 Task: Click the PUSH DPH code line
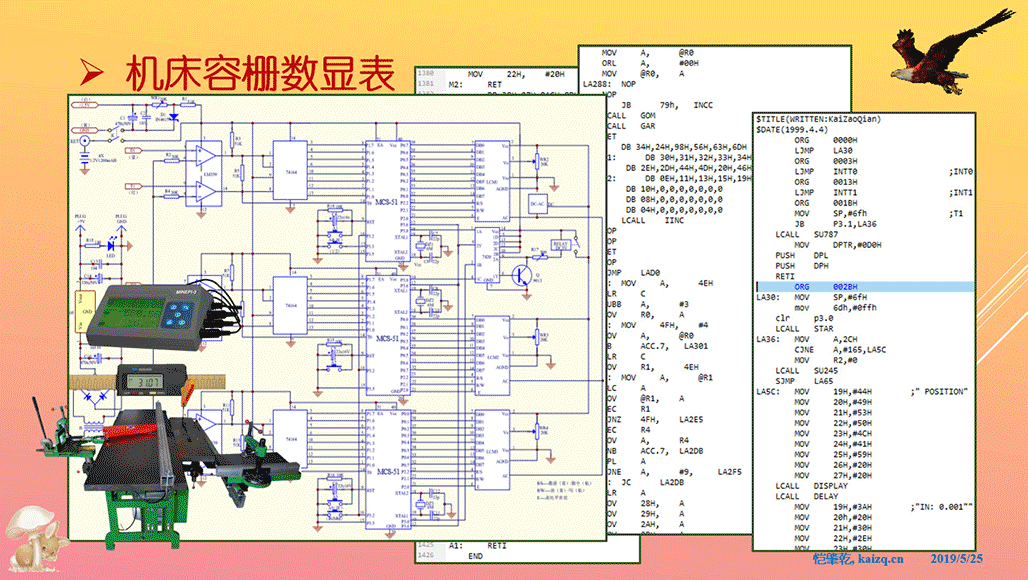tap(801, 266)
